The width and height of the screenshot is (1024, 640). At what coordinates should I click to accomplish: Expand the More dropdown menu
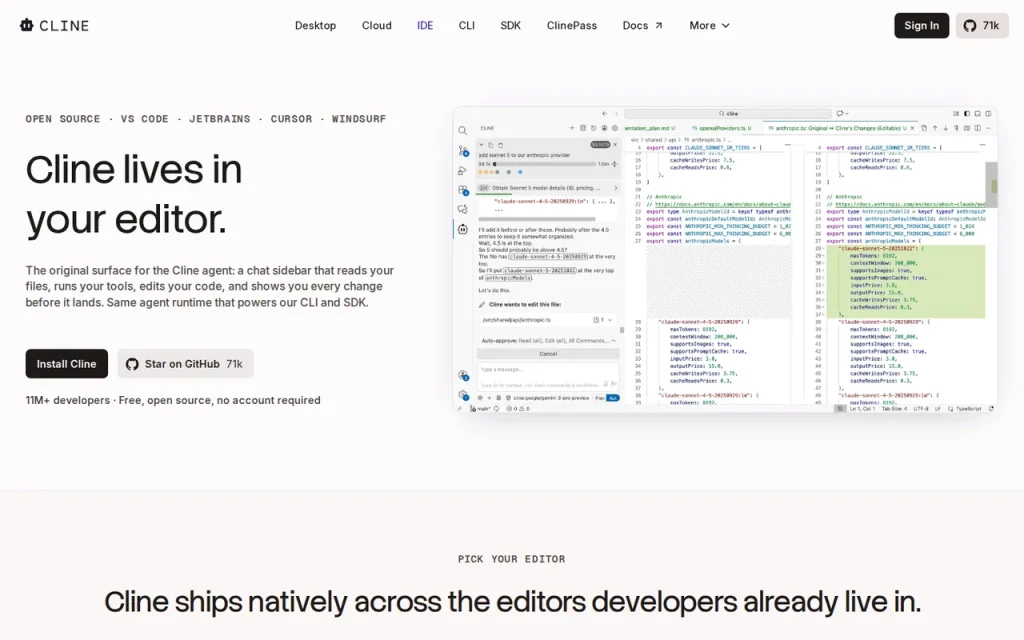point(709,25)
